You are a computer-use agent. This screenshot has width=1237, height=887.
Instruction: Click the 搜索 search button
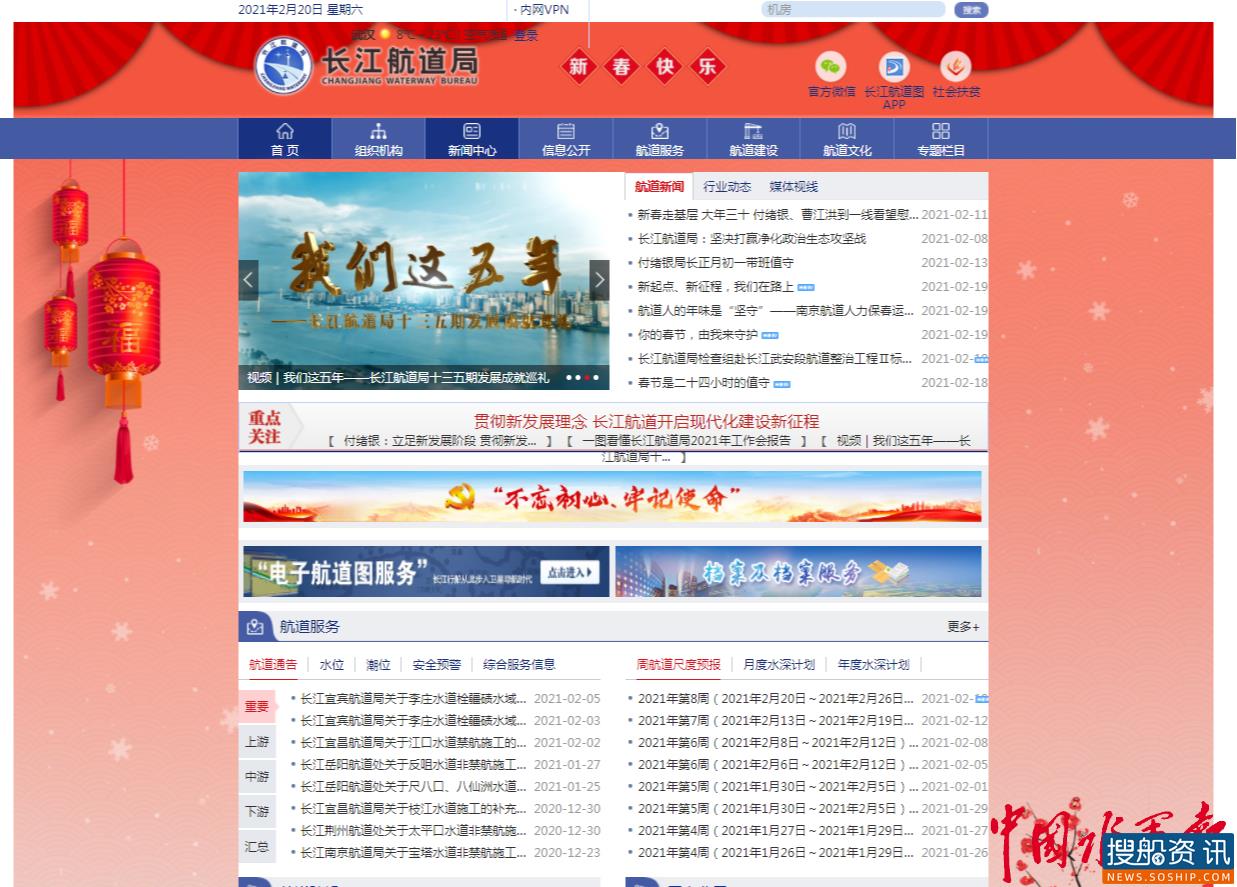(x=971, y=10)
